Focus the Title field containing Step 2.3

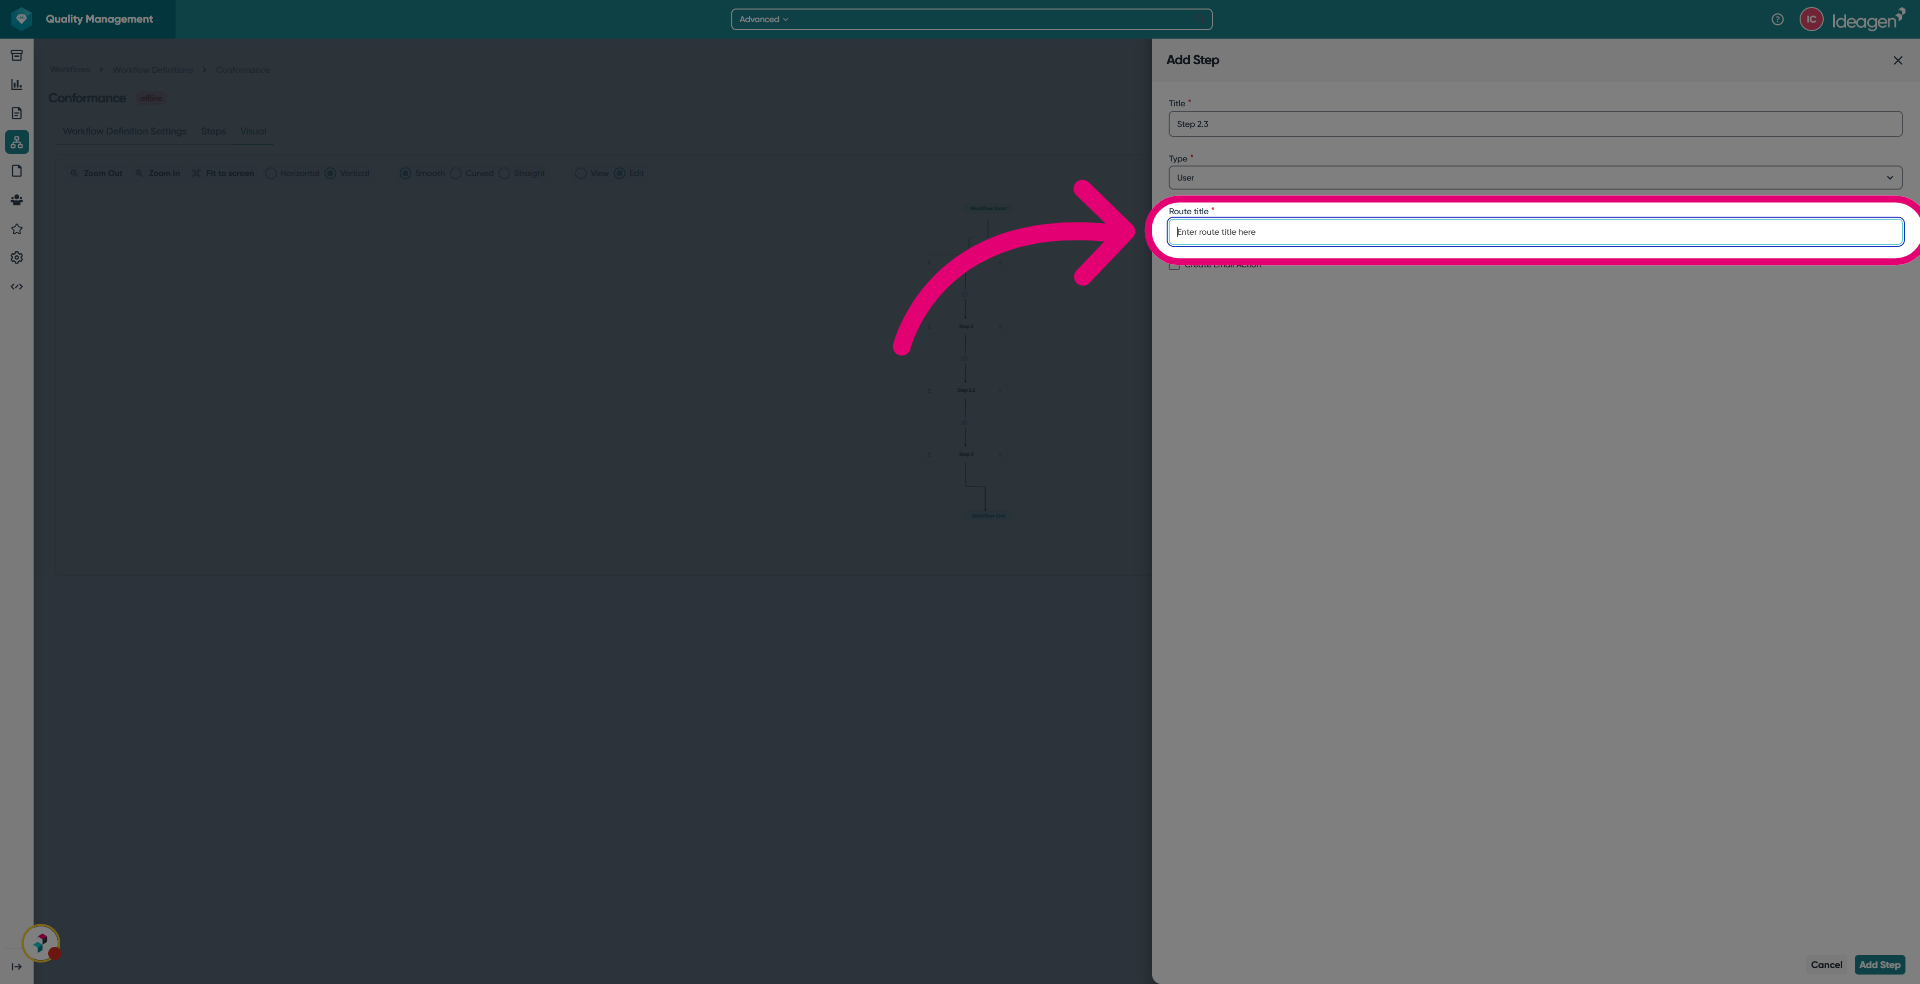coord(1535,124)
